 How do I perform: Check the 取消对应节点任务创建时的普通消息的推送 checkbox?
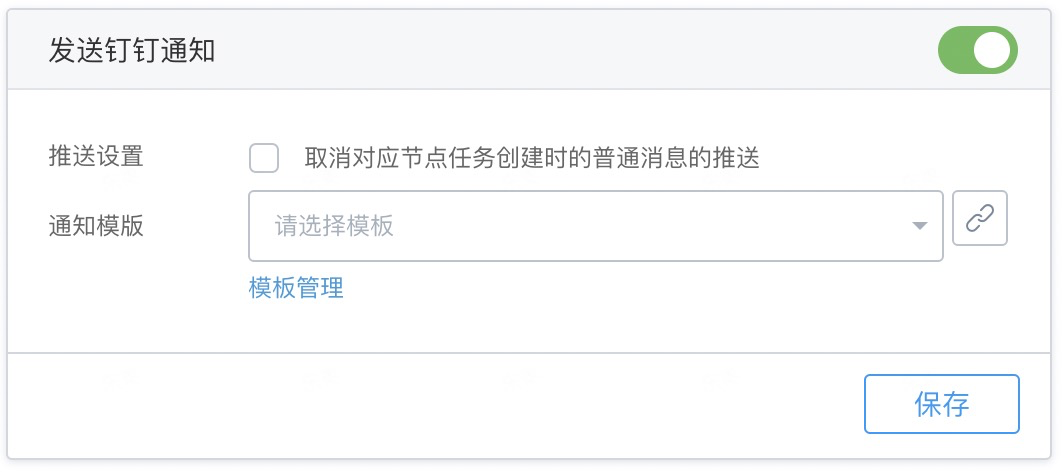(264, 158)
